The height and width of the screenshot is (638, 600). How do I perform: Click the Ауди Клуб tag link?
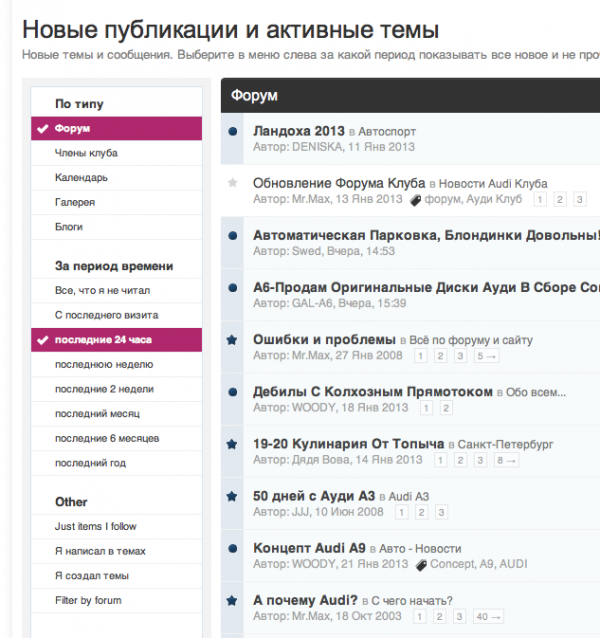click(x=494, y=199)
